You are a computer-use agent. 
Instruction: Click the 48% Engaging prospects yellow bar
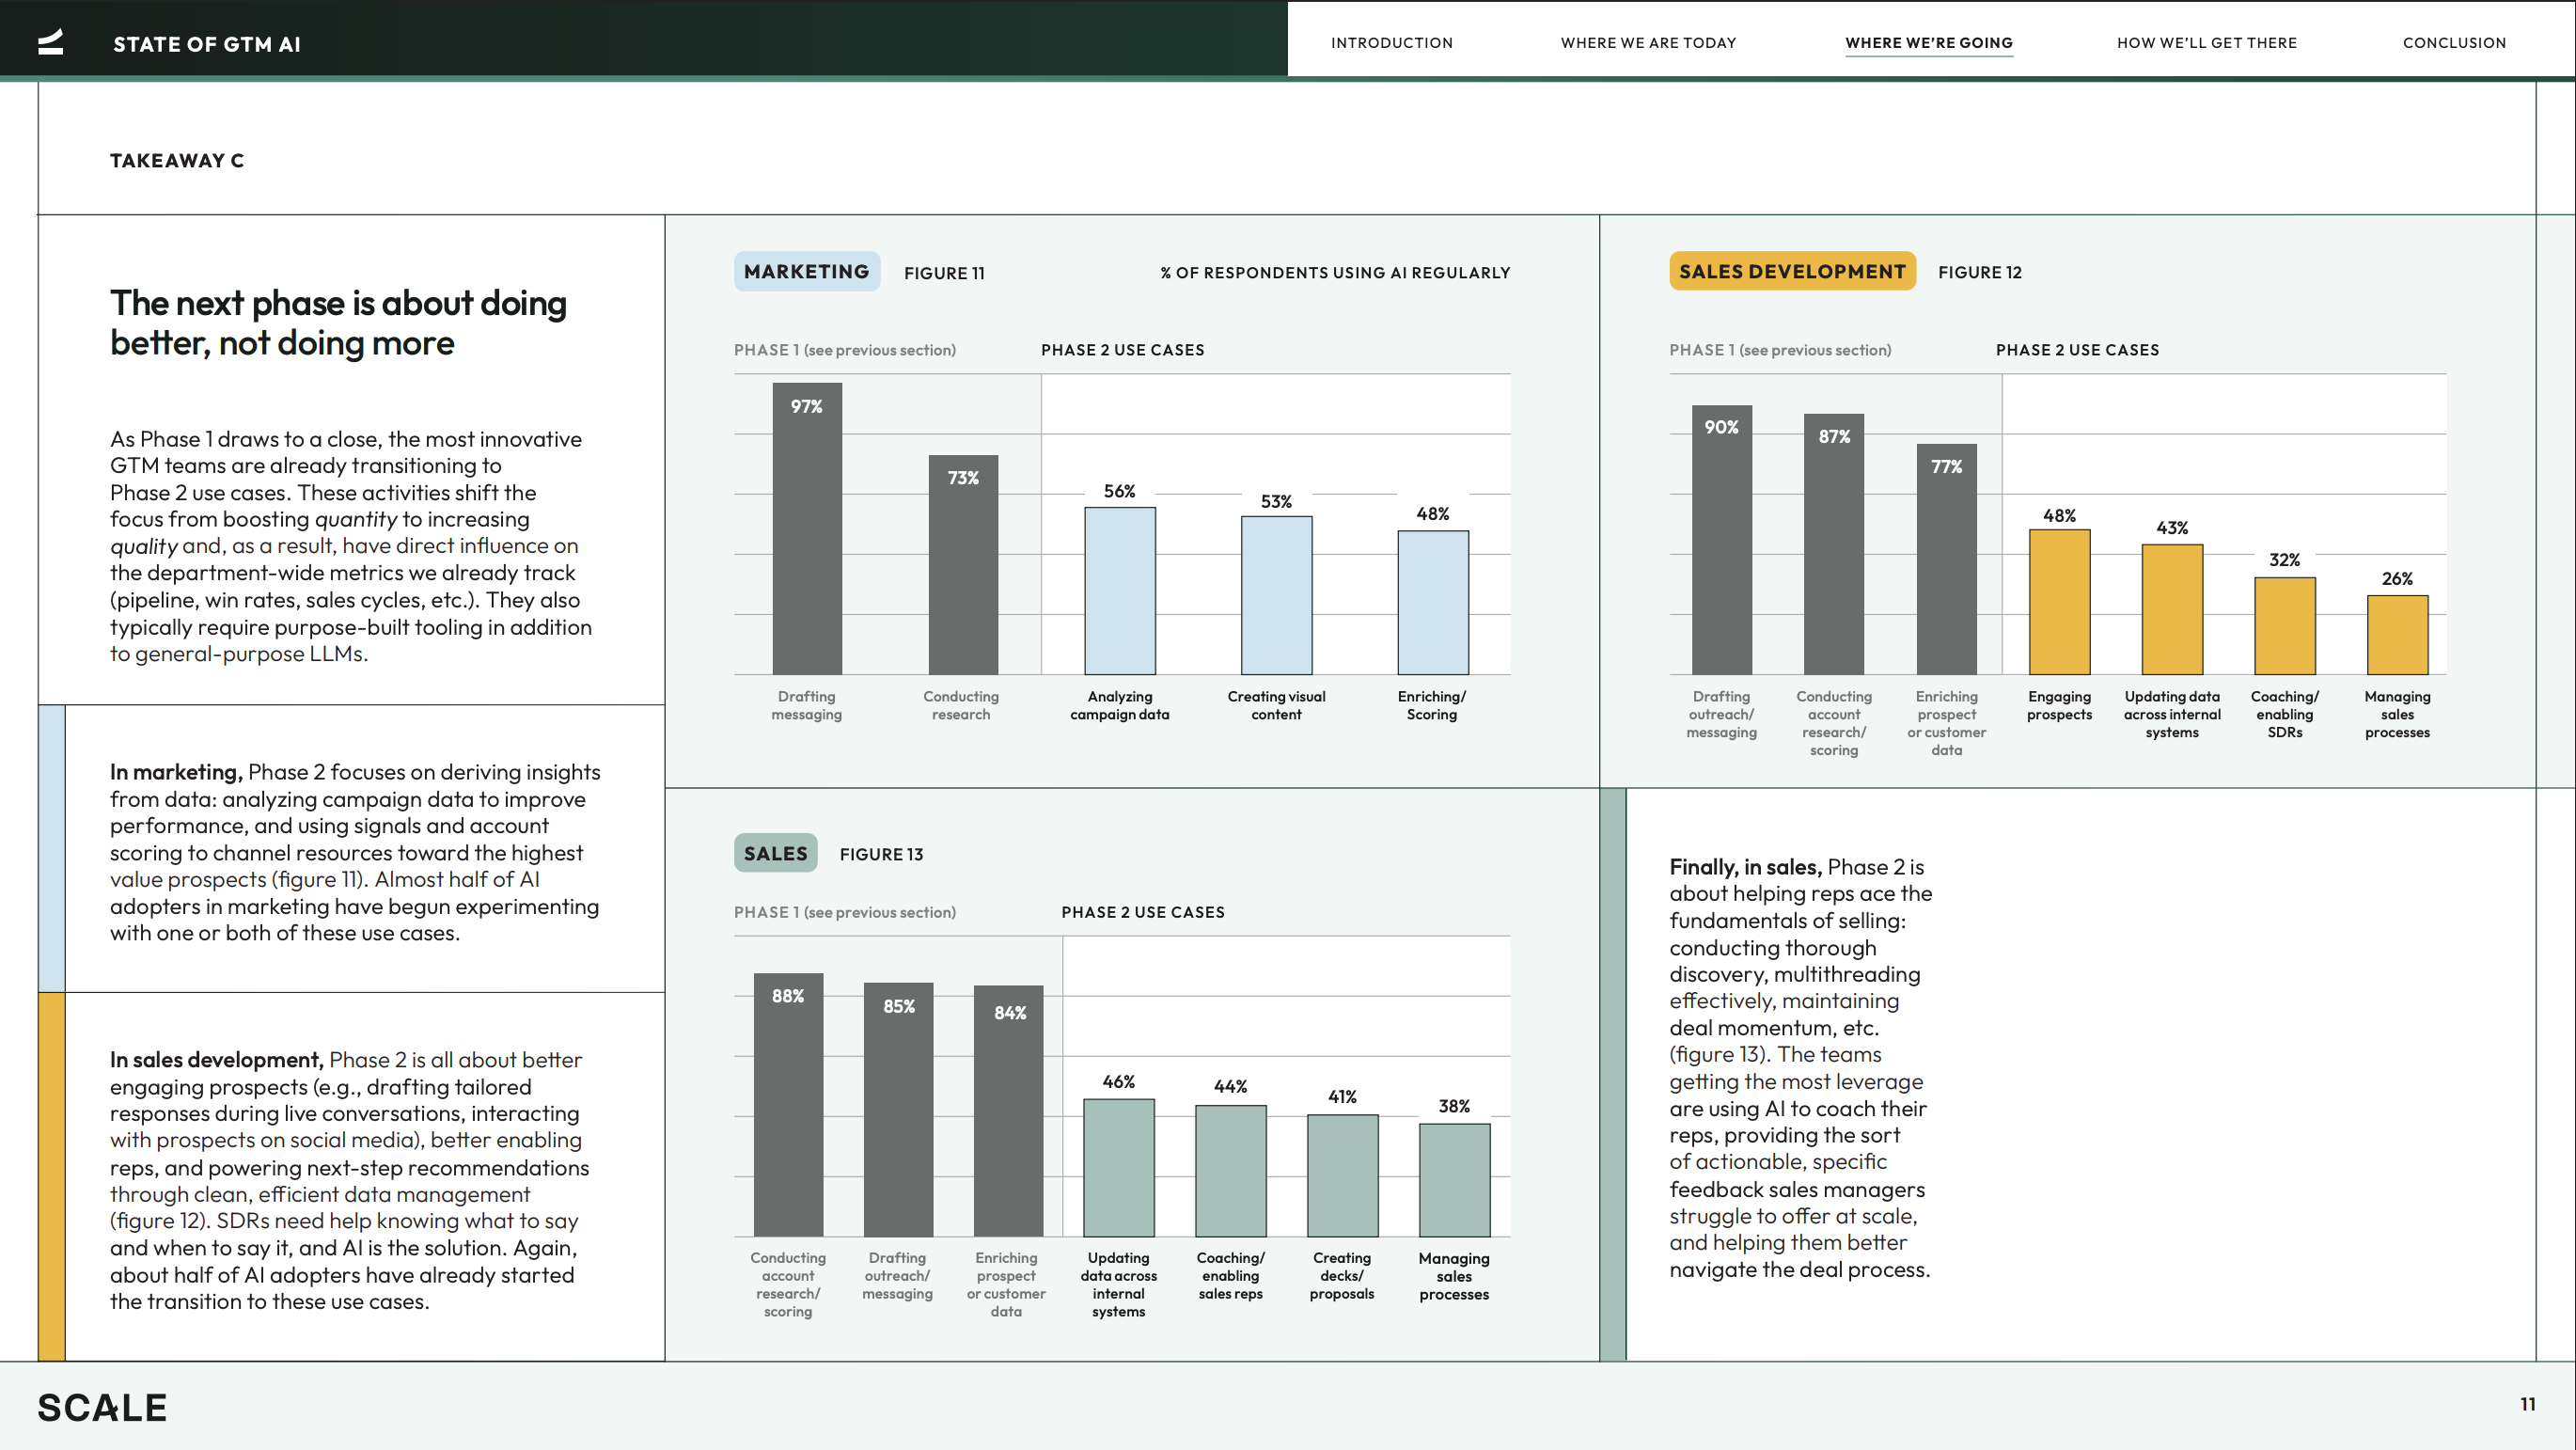pyautogui.click(x=2059, y=603)
